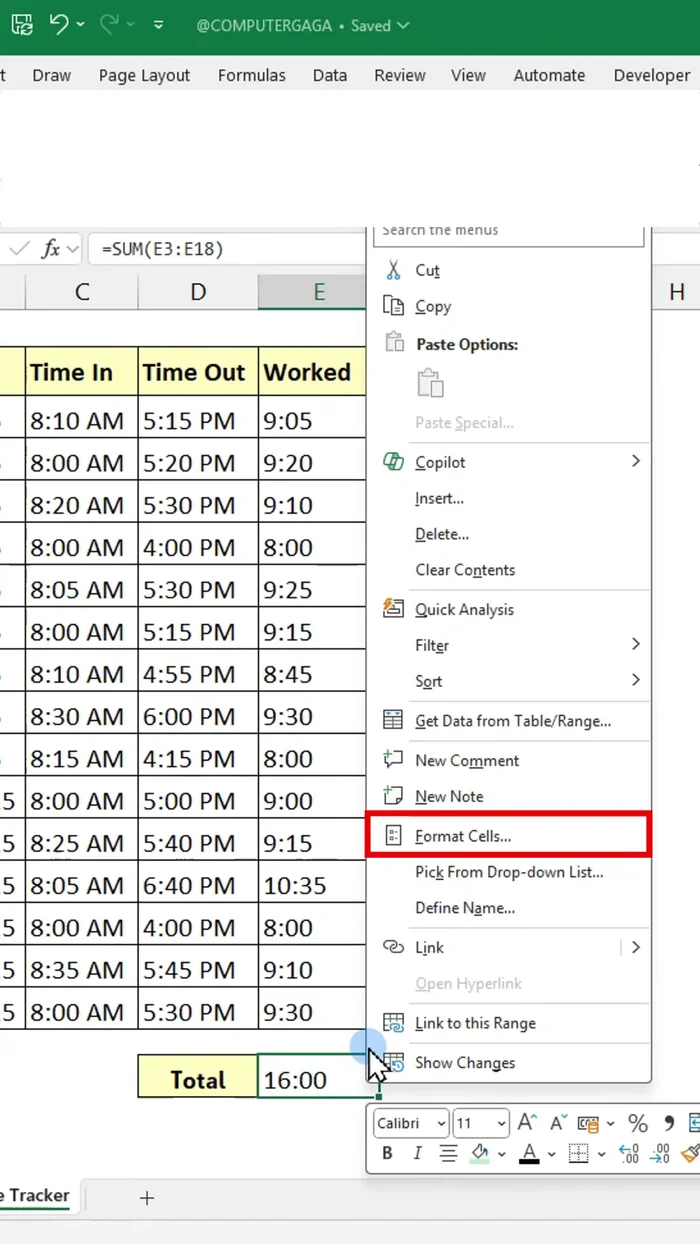Screen dimensions: 700x1244
Task: Choose Copy from the context menu
Action: click(x=509, y=307)
